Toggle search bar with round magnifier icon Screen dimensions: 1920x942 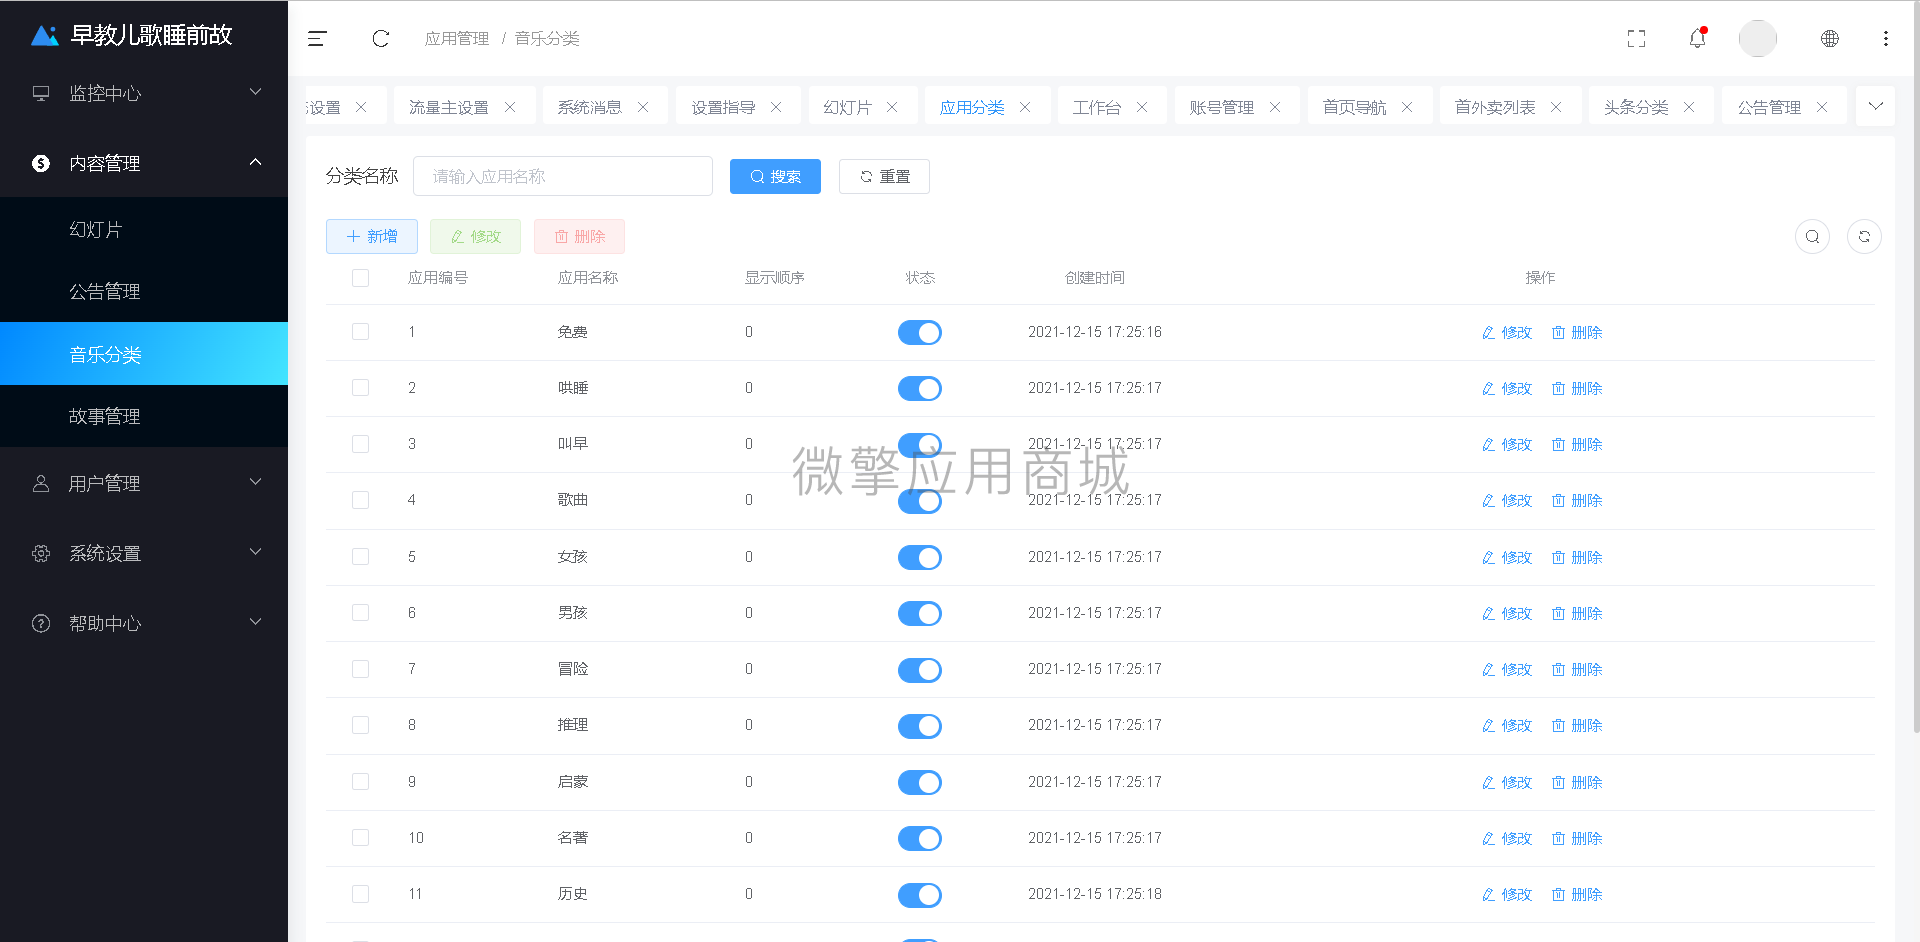[1812, 237]
